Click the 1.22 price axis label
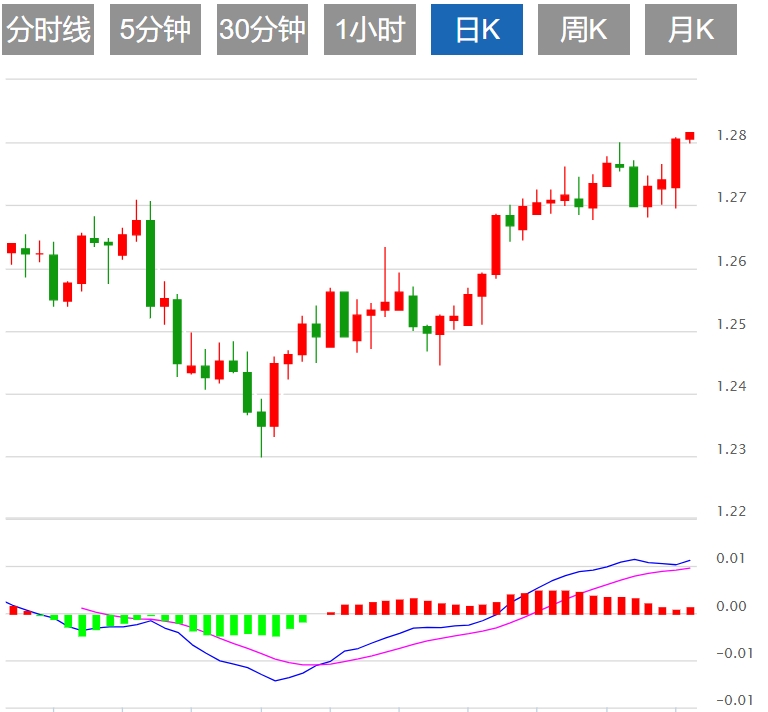This screenshot has width=768, height=712. pyautogui.click(x=731, y=511)
